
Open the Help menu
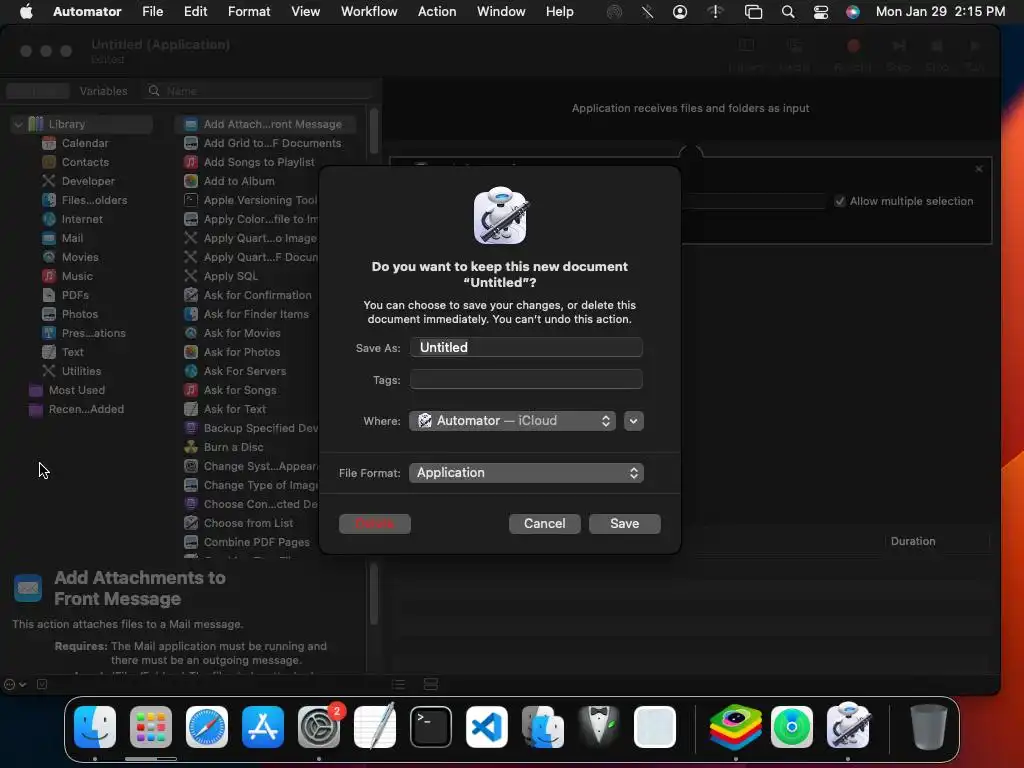[x=560, y=12]
